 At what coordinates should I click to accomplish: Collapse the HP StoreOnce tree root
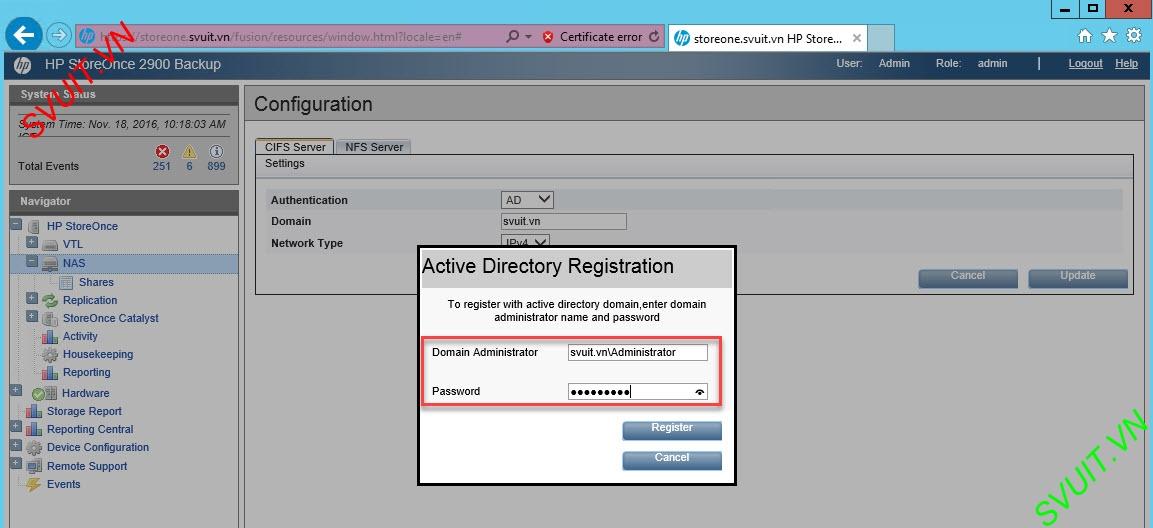(x=16, y=224)
